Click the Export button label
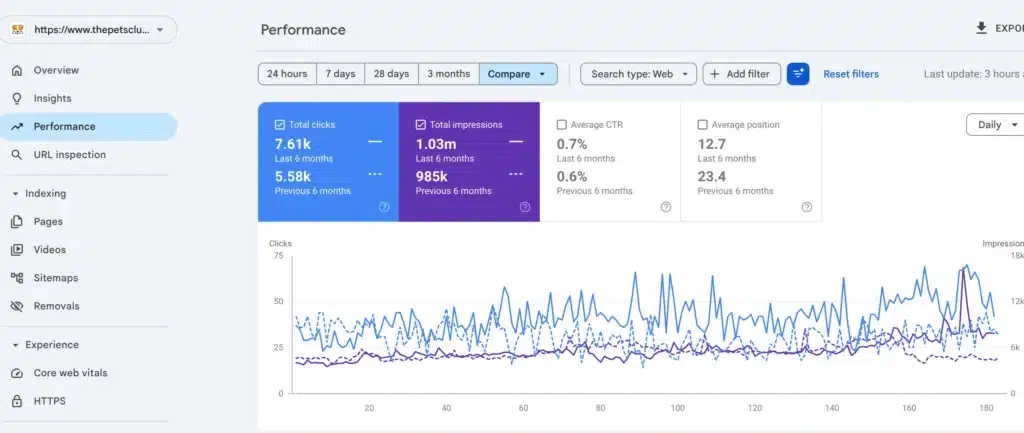The height and width of the screenshot is (433, 1024). click(1009, 28)
